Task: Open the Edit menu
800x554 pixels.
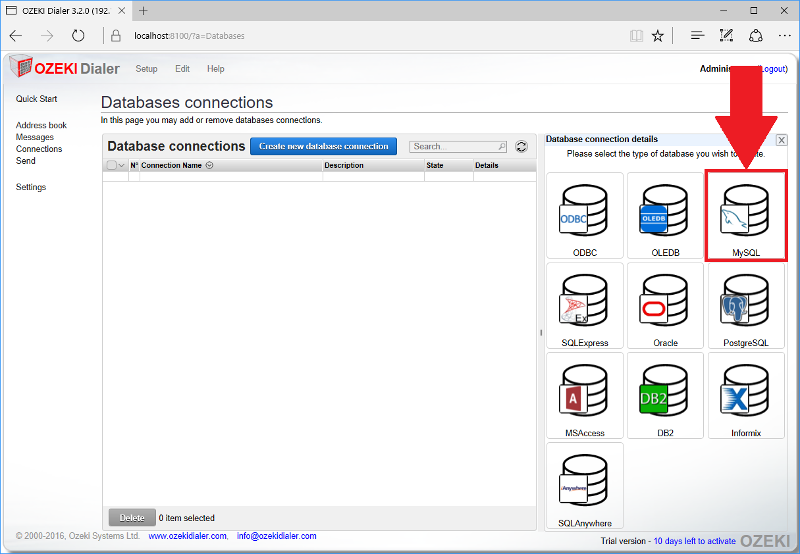Action: coord(182,69)
